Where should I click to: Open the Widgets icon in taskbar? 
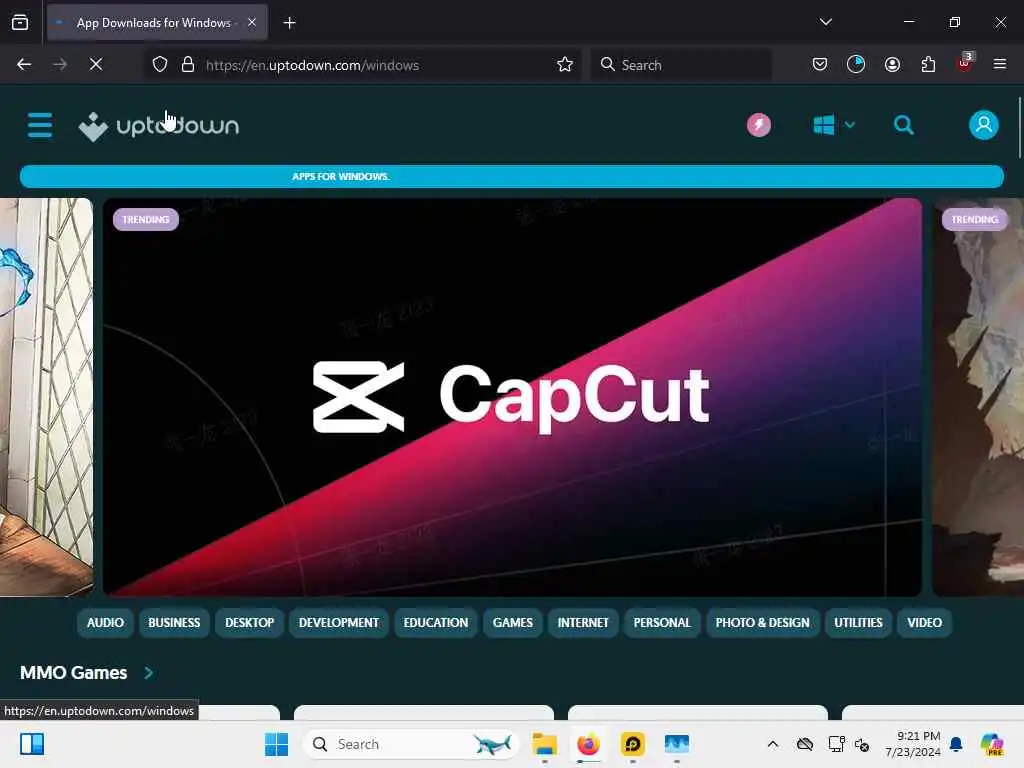click(31, 744)
